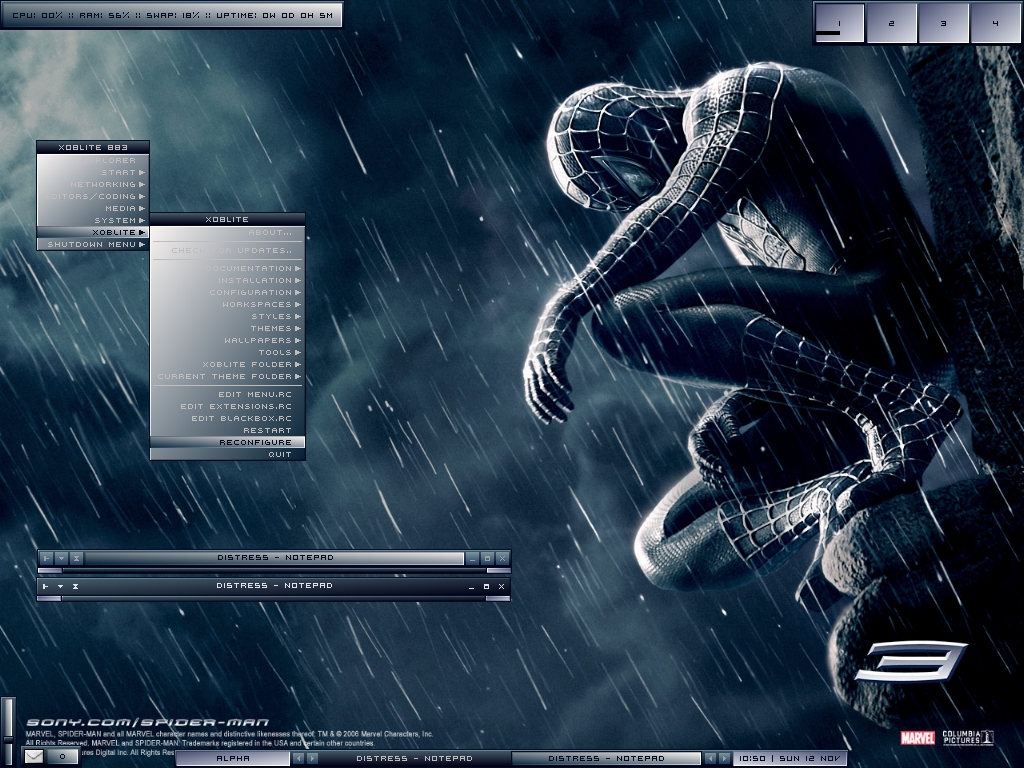The width and height of the screenshot is (1024, 768).
Task: Expand the Installation submenu
Action: tap(227, 280)
